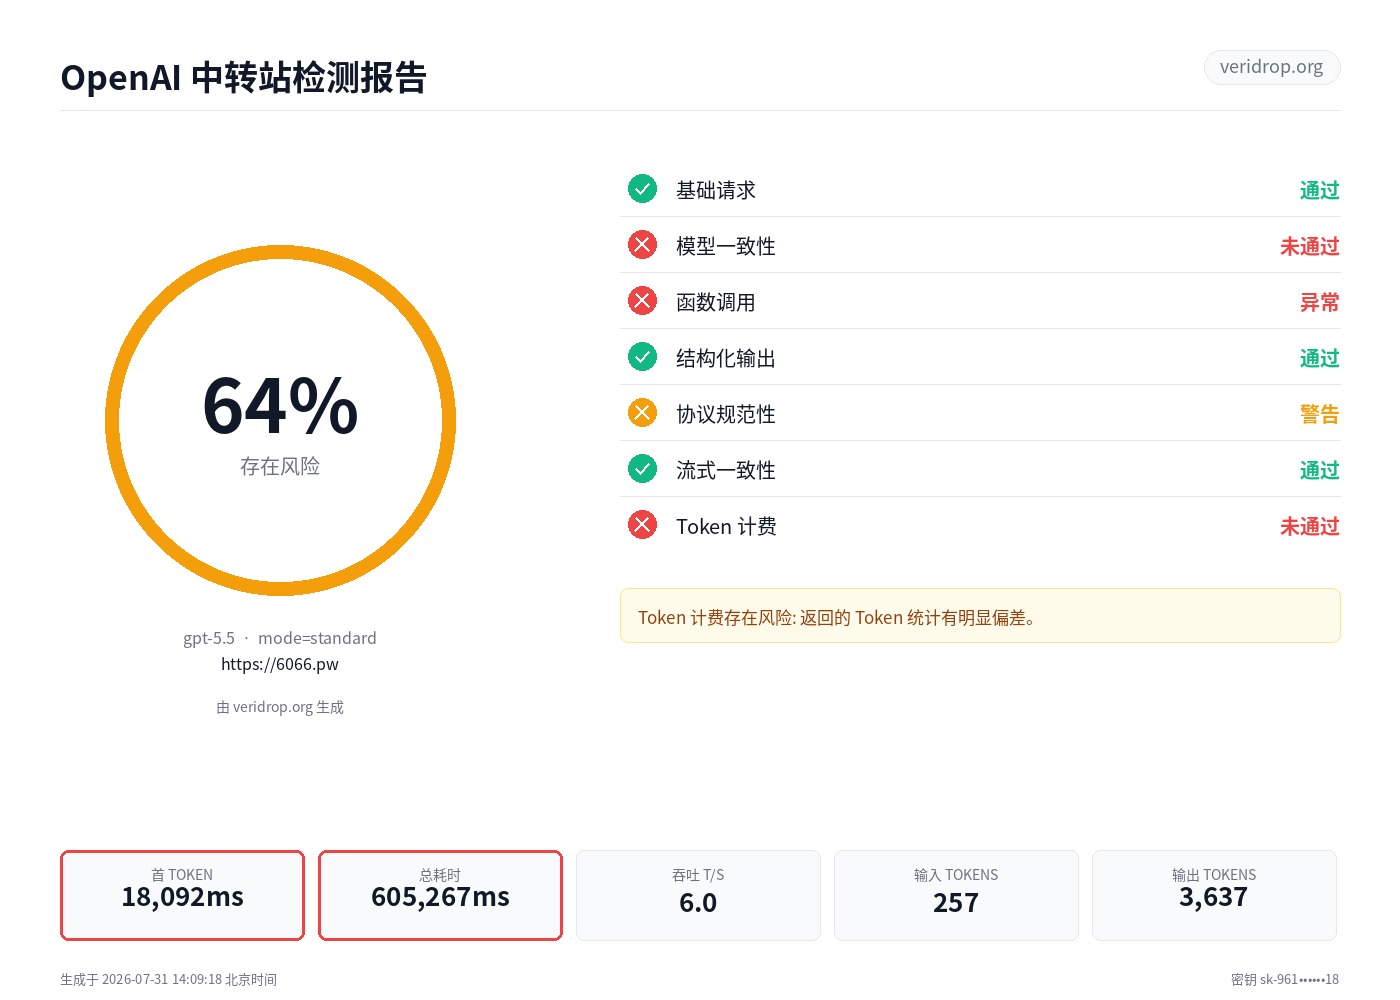Click the red cross icon beside 函数调用
This screenshot has height=1000, width=1400.
[x=642, y=301]
